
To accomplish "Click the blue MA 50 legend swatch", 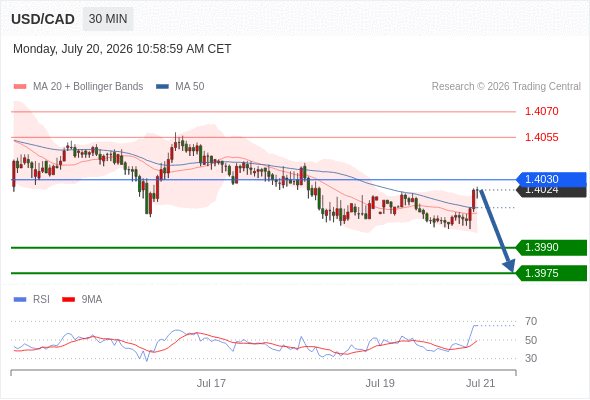I will click(x=162, y=87).
